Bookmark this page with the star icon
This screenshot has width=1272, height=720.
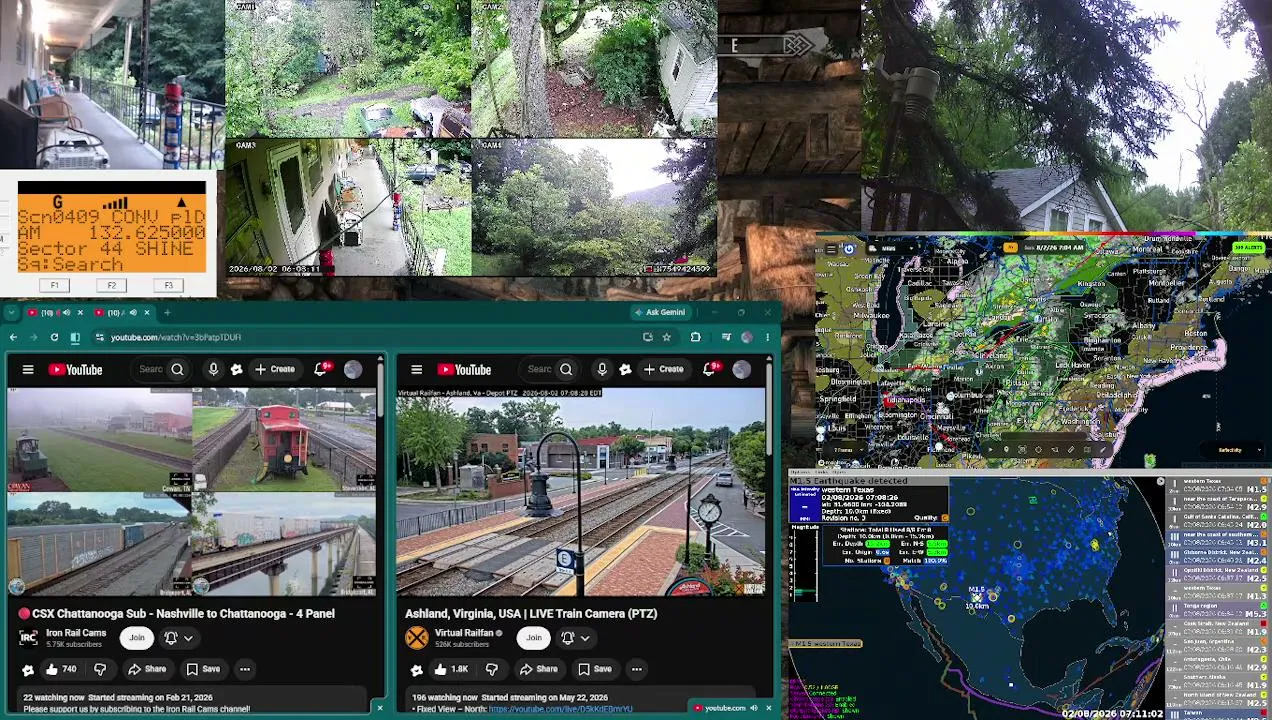point(666,337)
